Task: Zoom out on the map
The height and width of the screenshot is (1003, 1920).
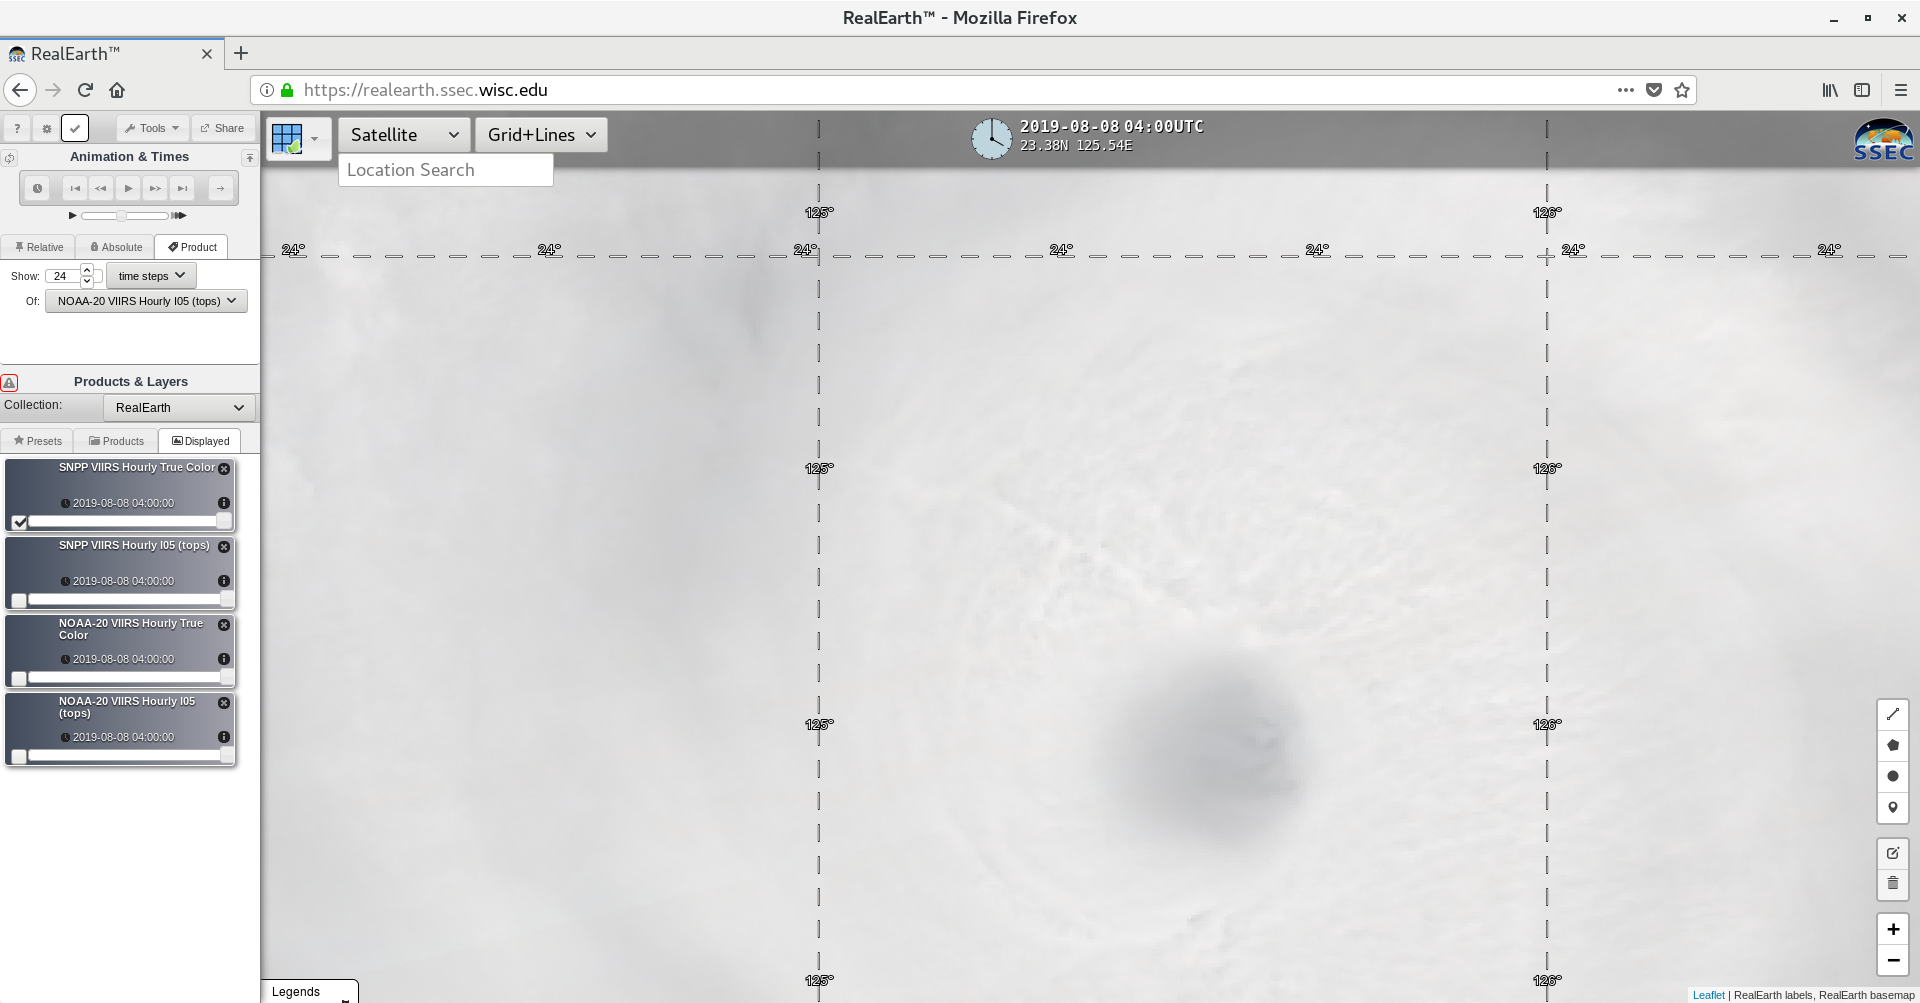Action: (x=1892, y=960)
